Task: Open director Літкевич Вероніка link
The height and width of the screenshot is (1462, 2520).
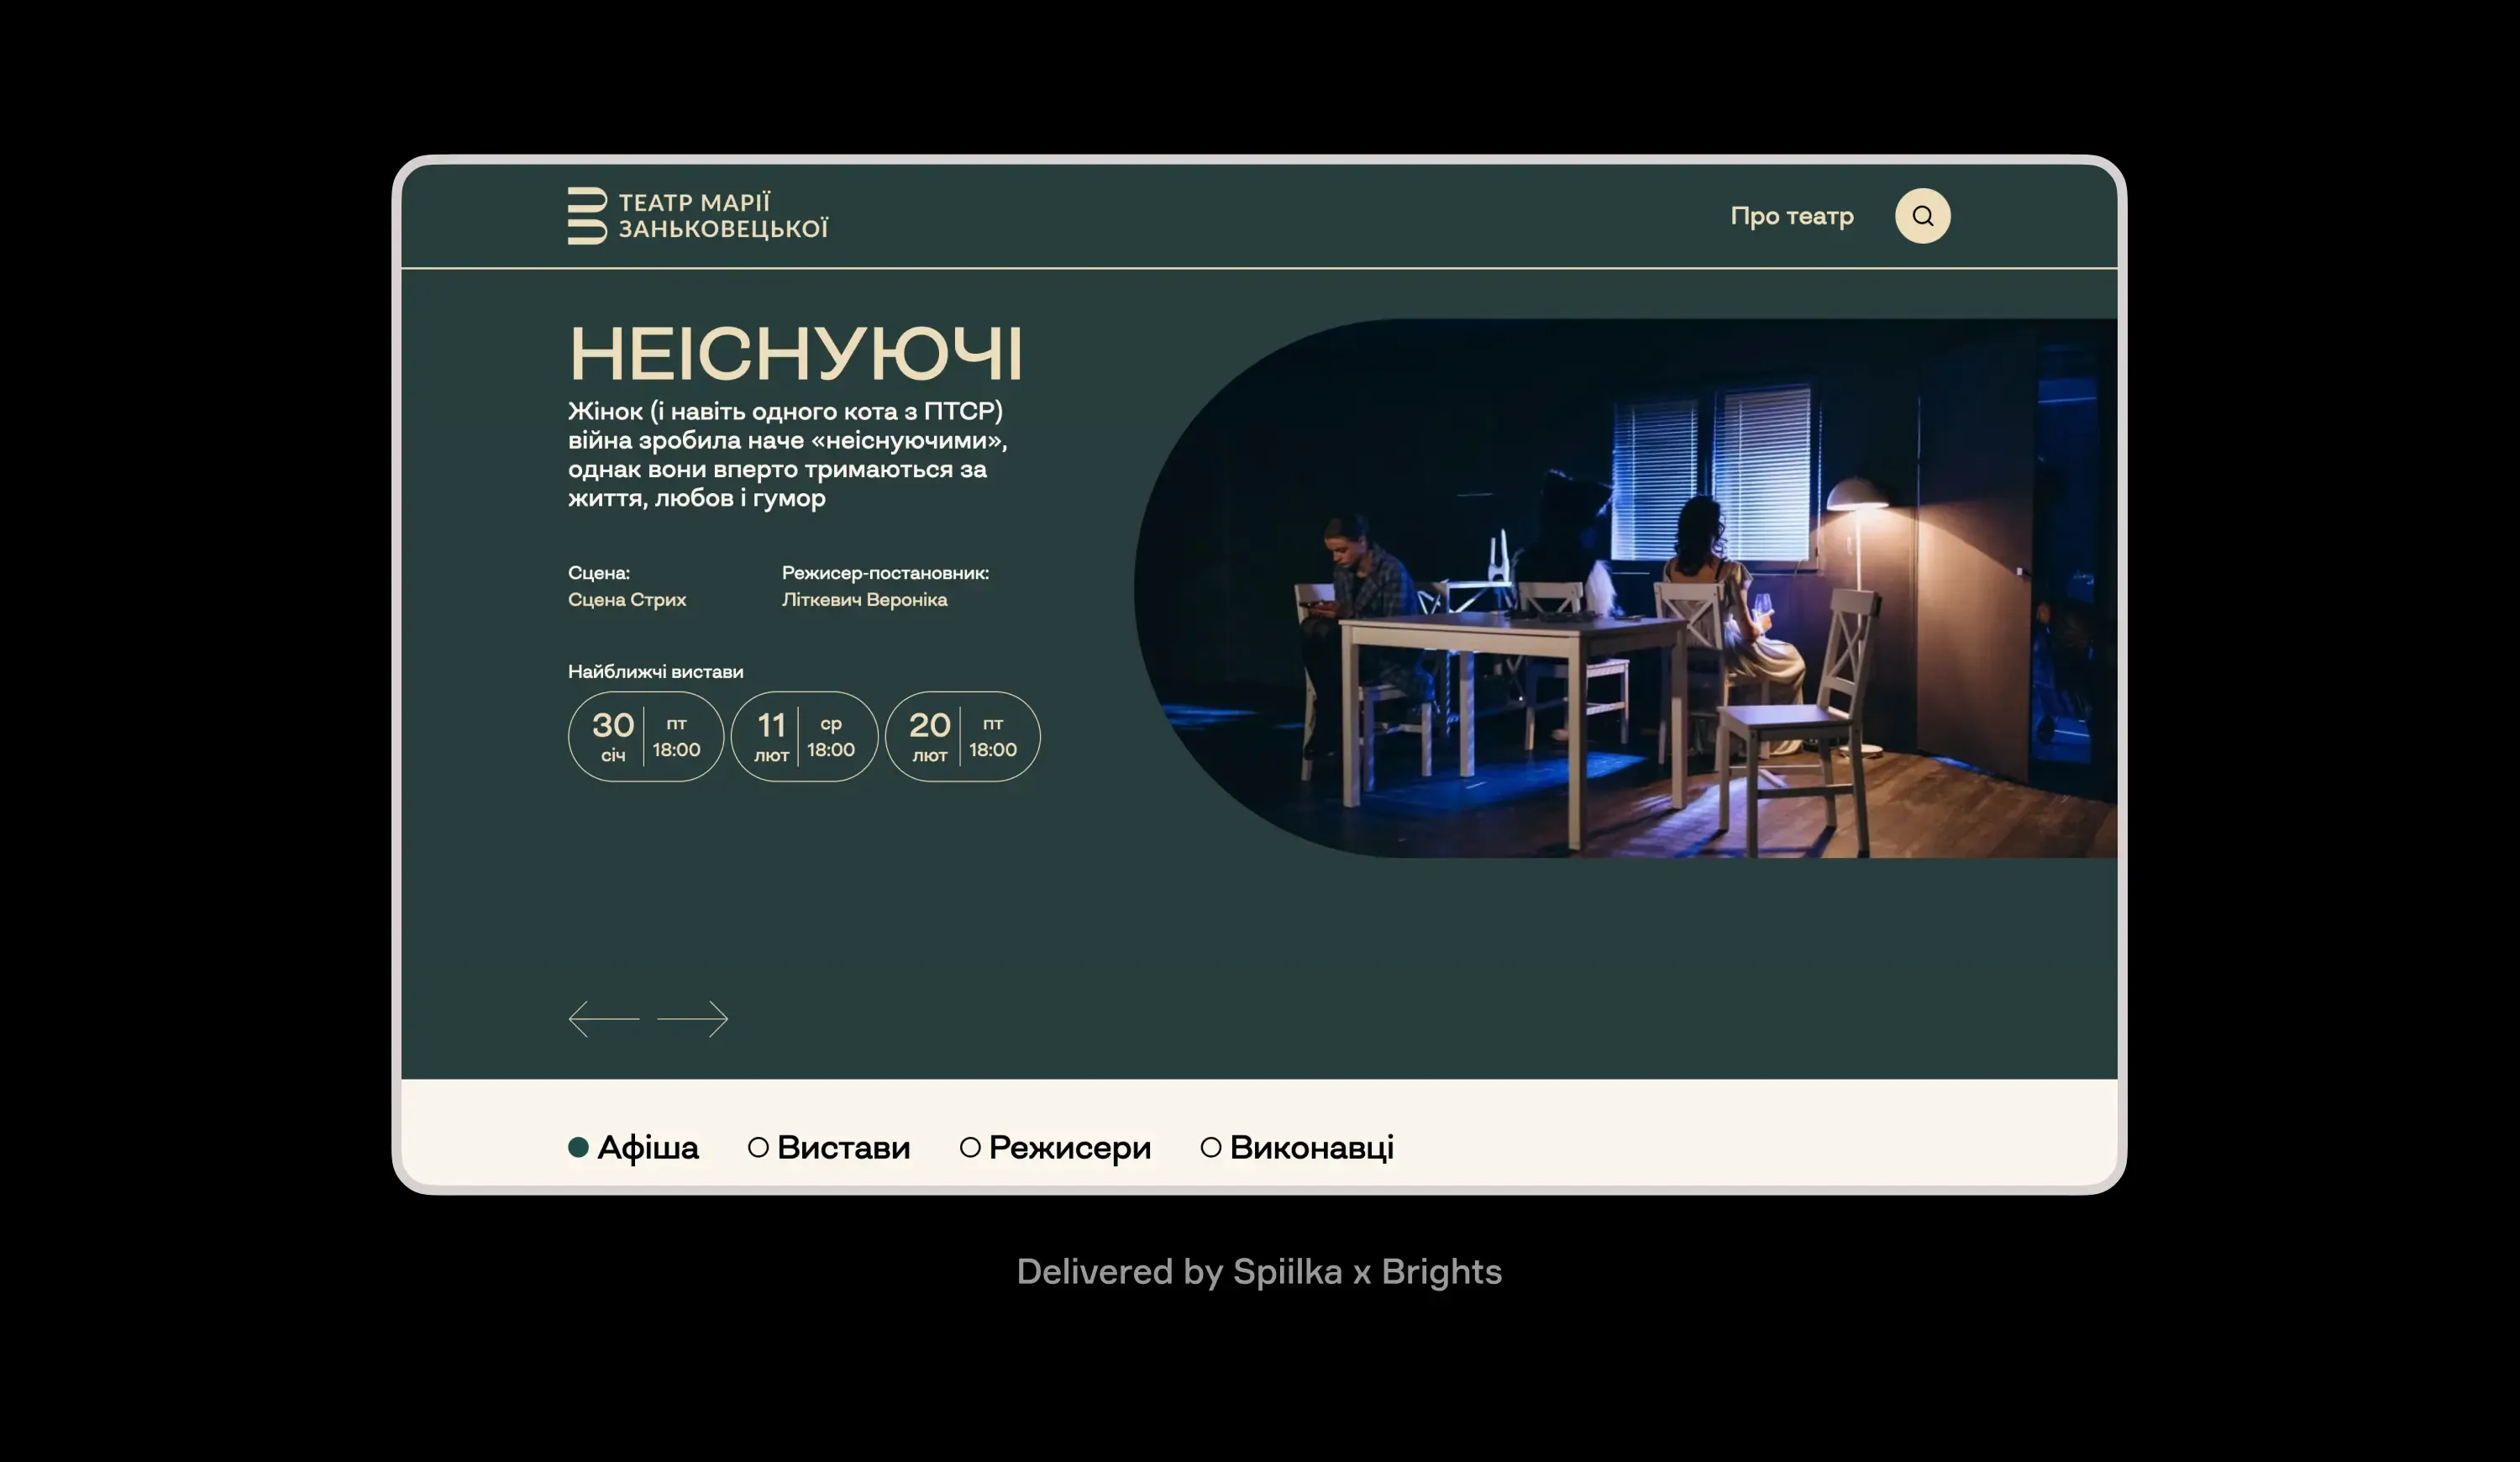Action: point(865,600)
